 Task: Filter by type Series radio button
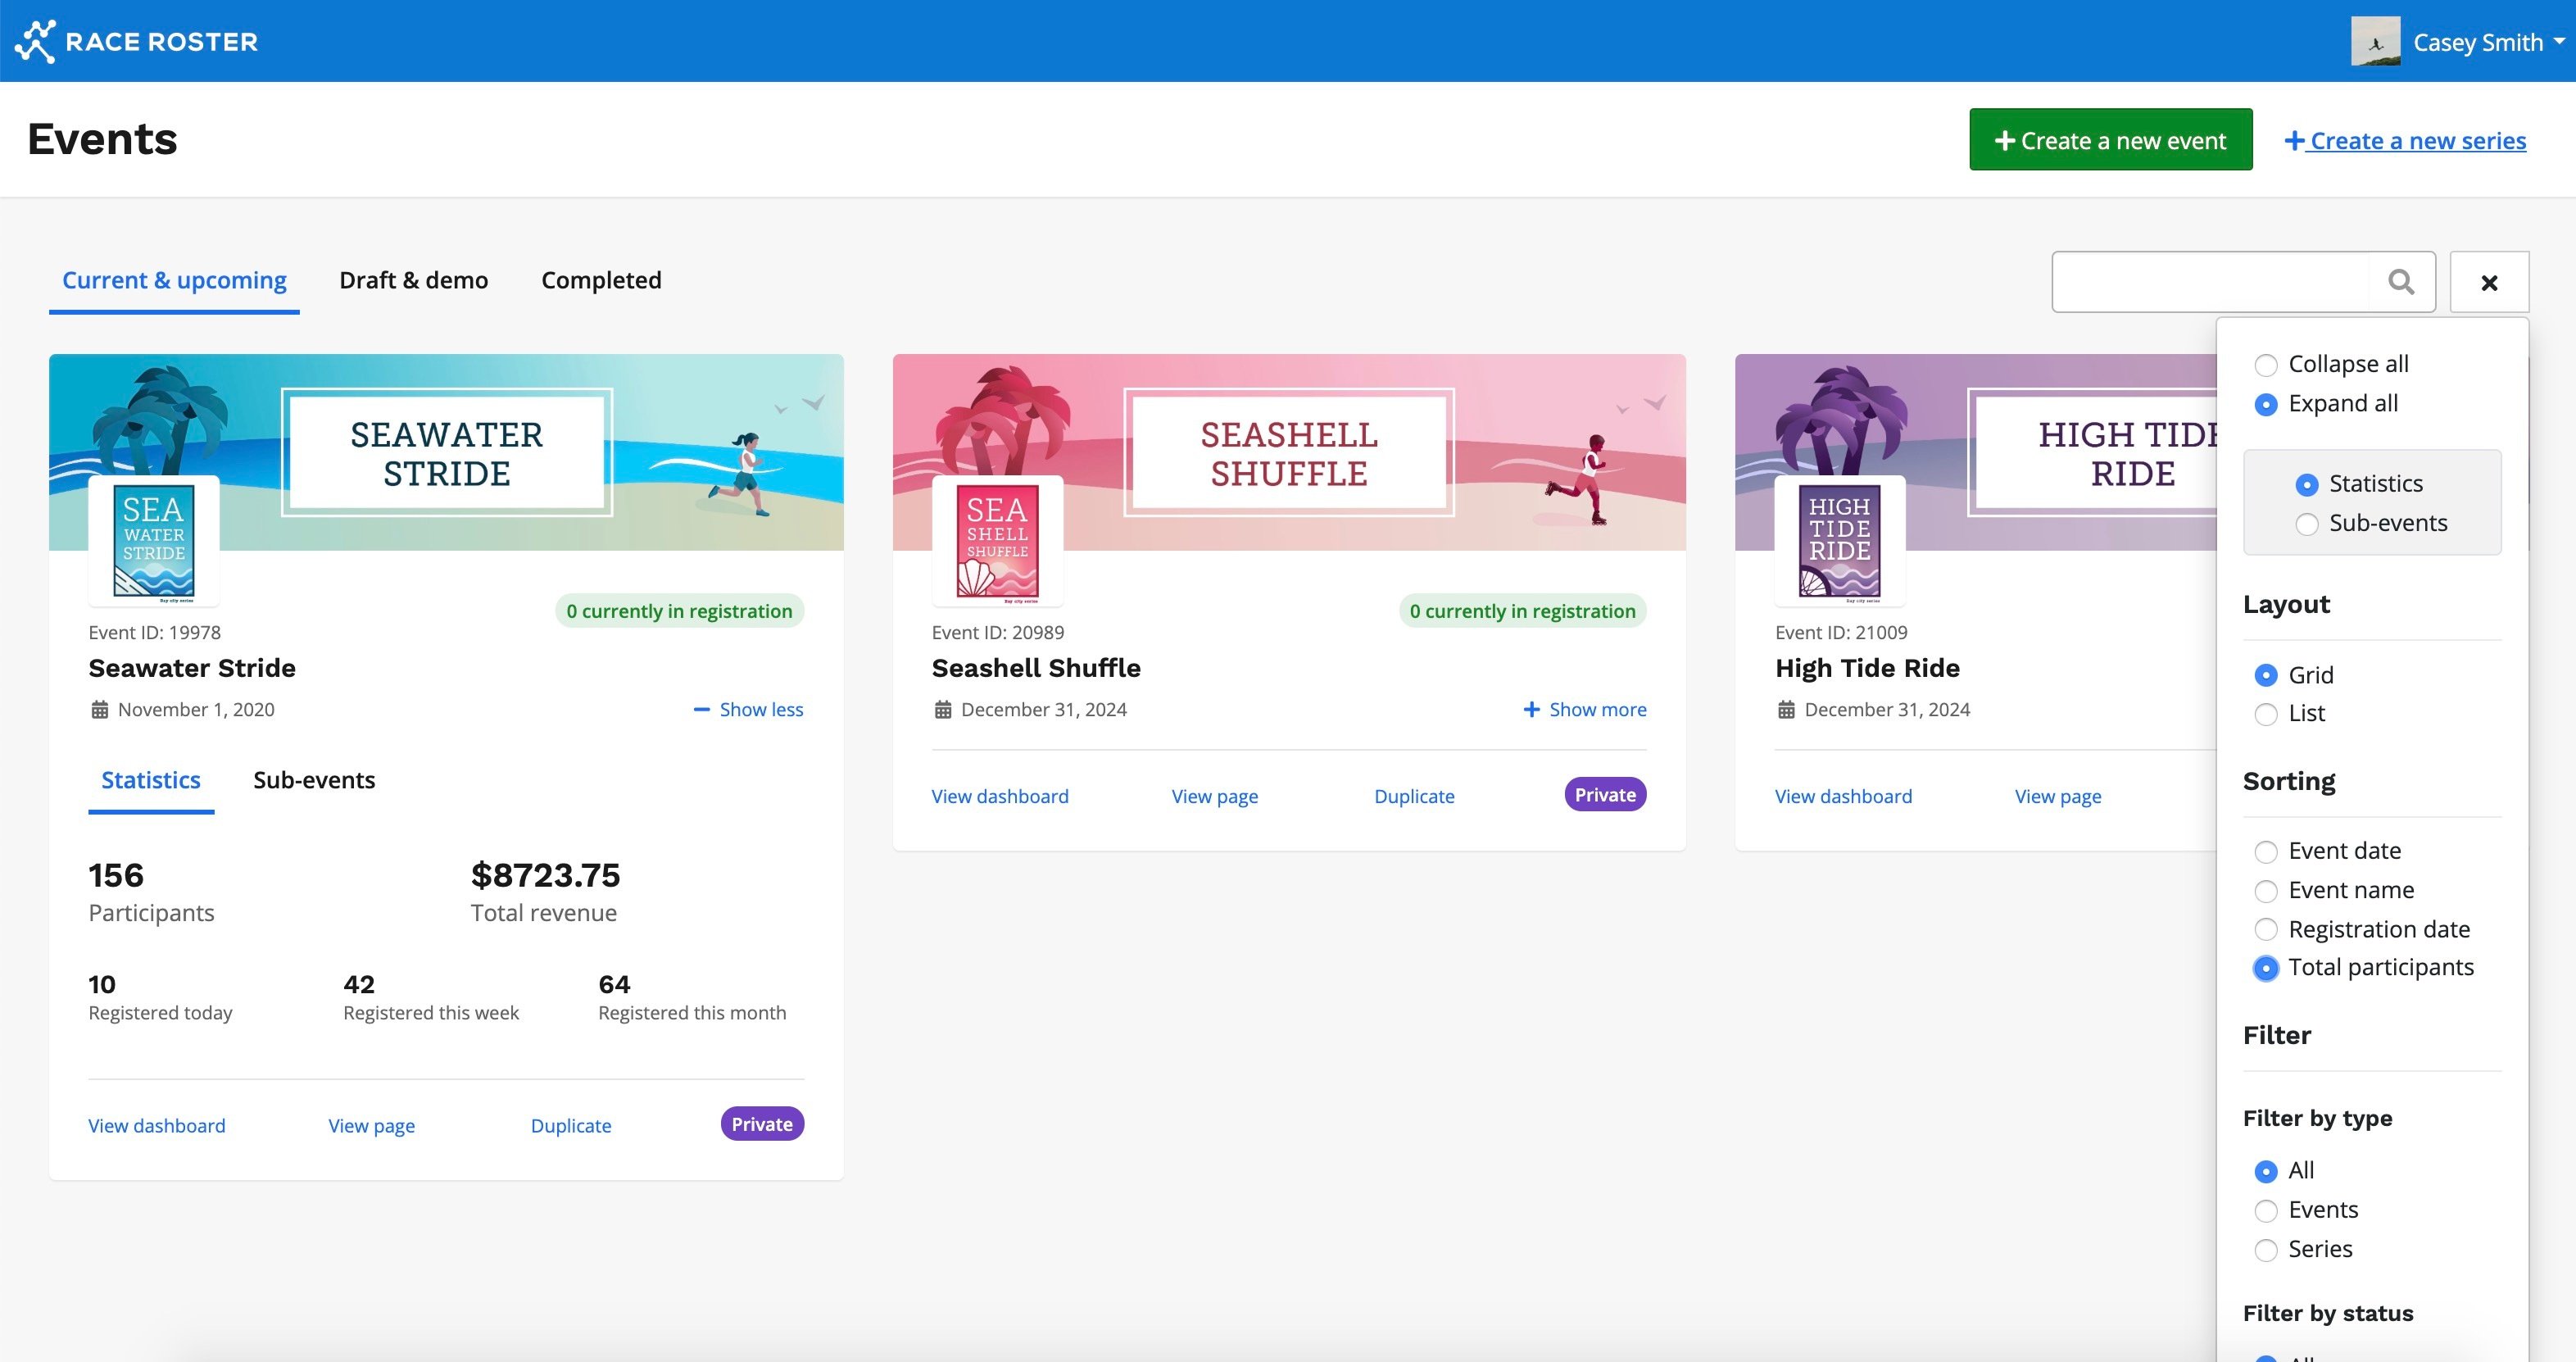[x=2266, y=1250]
